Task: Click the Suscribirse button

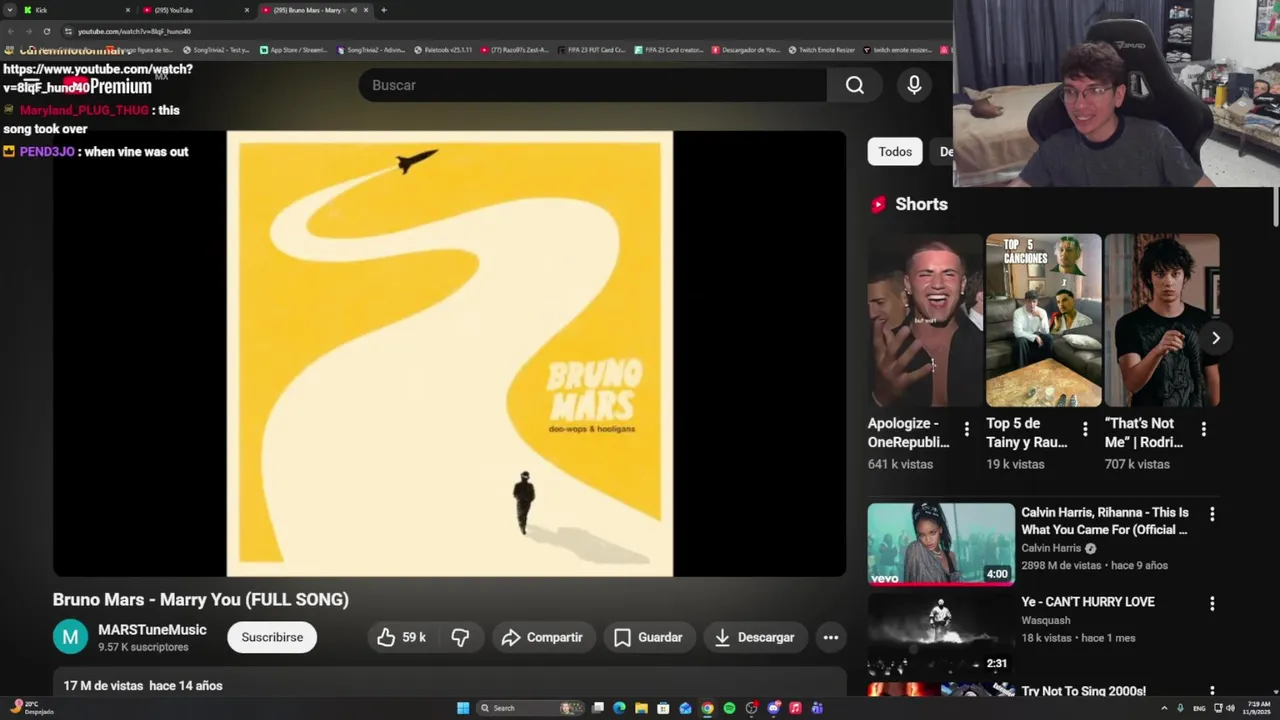Action: pyautogui.click(x=272, y=637)
